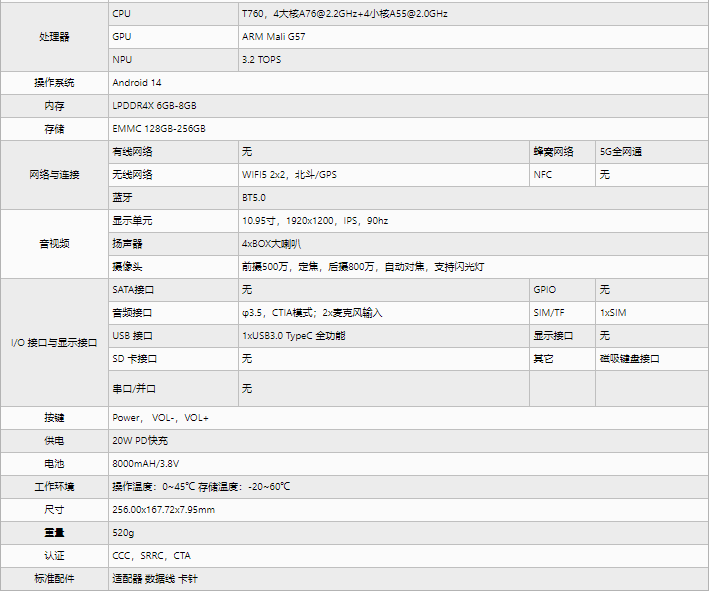Select the EMMC 128GB-256GB storage cell
The width and height of the screenshot is (709, 591).
408,129
